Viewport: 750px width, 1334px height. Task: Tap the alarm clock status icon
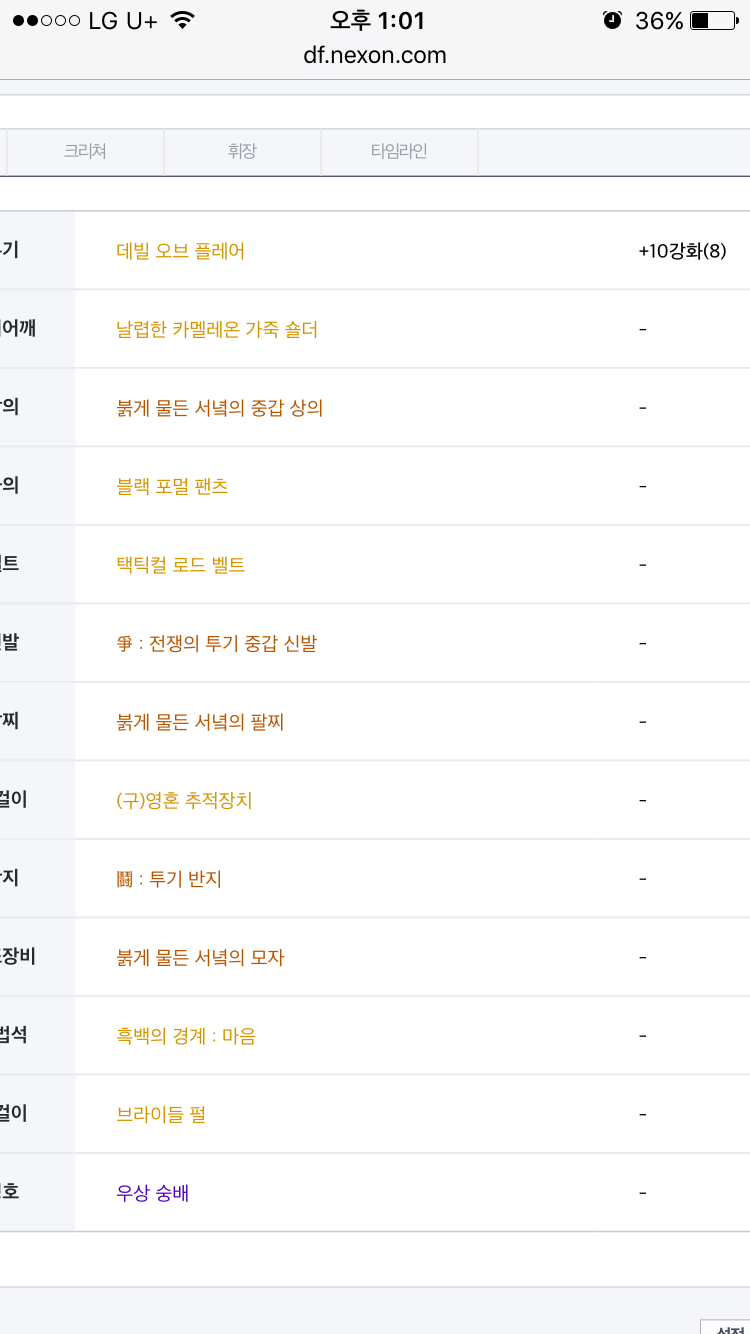pyautogui.click(x=613, y=20)
